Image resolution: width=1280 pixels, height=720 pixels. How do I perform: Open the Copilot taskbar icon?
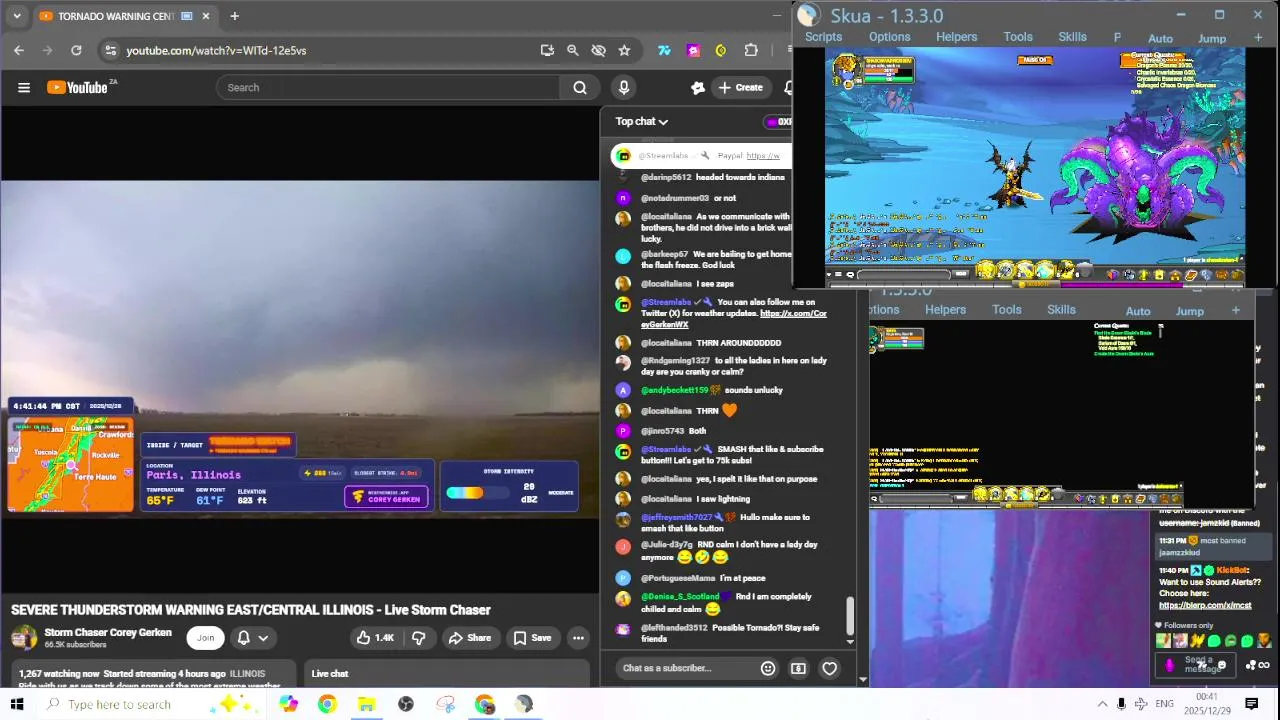[x=288, y=704]
